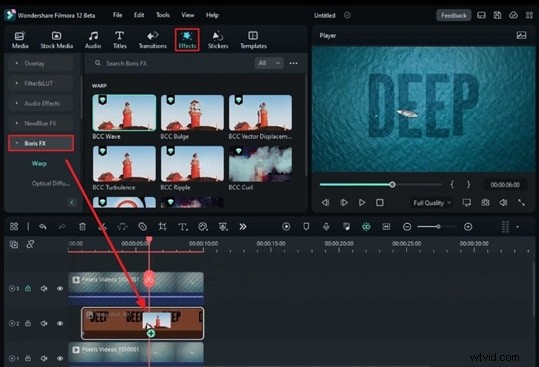The image size is (539, 367).
Task: Click the Feedback button
Action: pyautogui.click(x=453, y=15)
